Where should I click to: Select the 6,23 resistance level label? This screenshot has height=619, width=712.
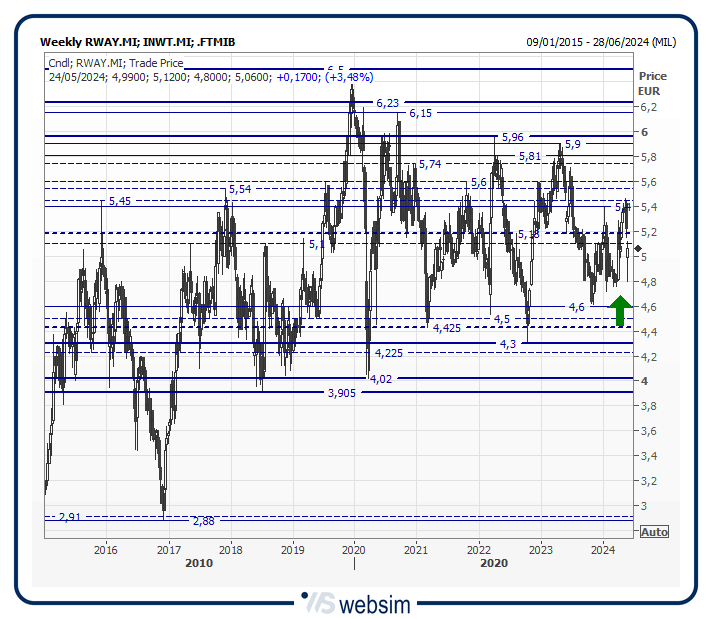[x=387, y=103]
